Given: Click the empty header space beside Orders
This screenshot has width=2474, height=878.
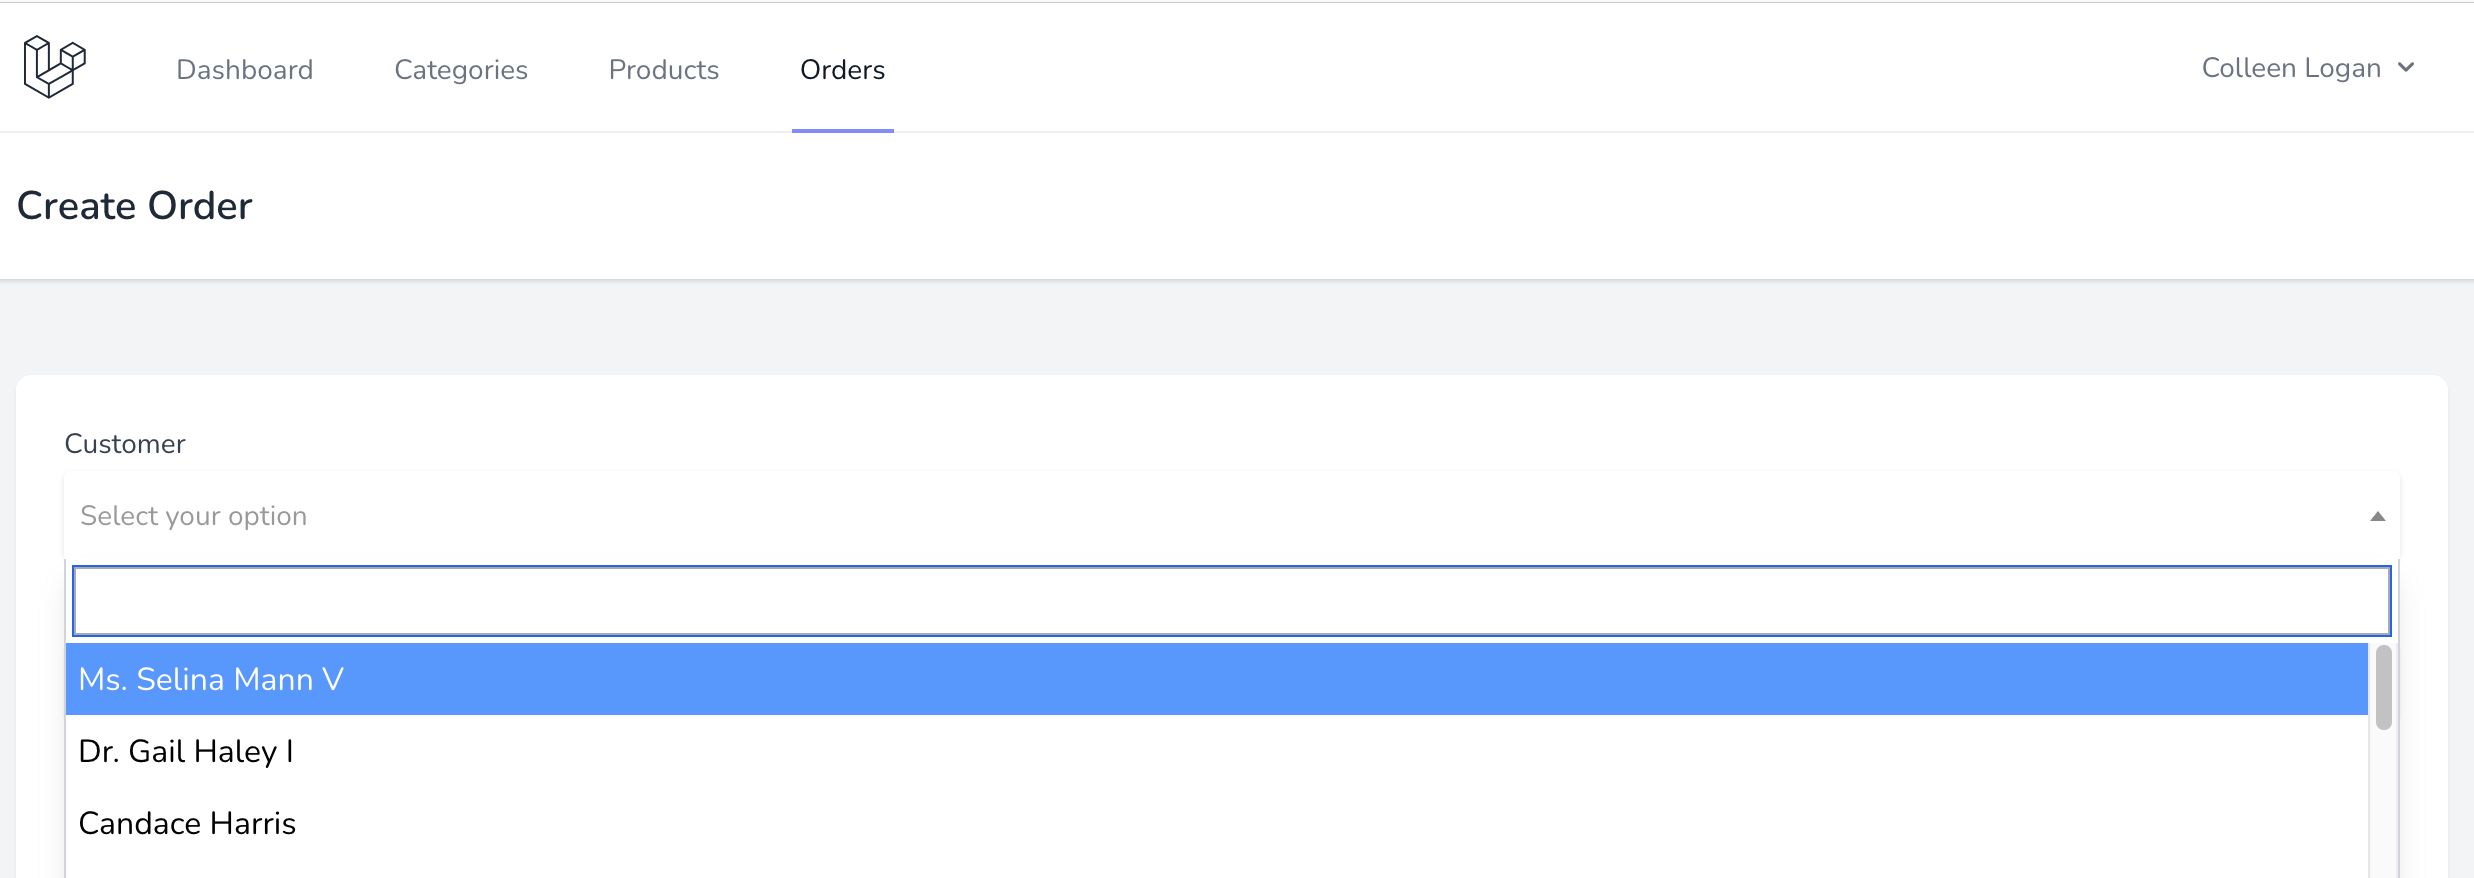Looking at the screenshot, I should click(1500, 68).
